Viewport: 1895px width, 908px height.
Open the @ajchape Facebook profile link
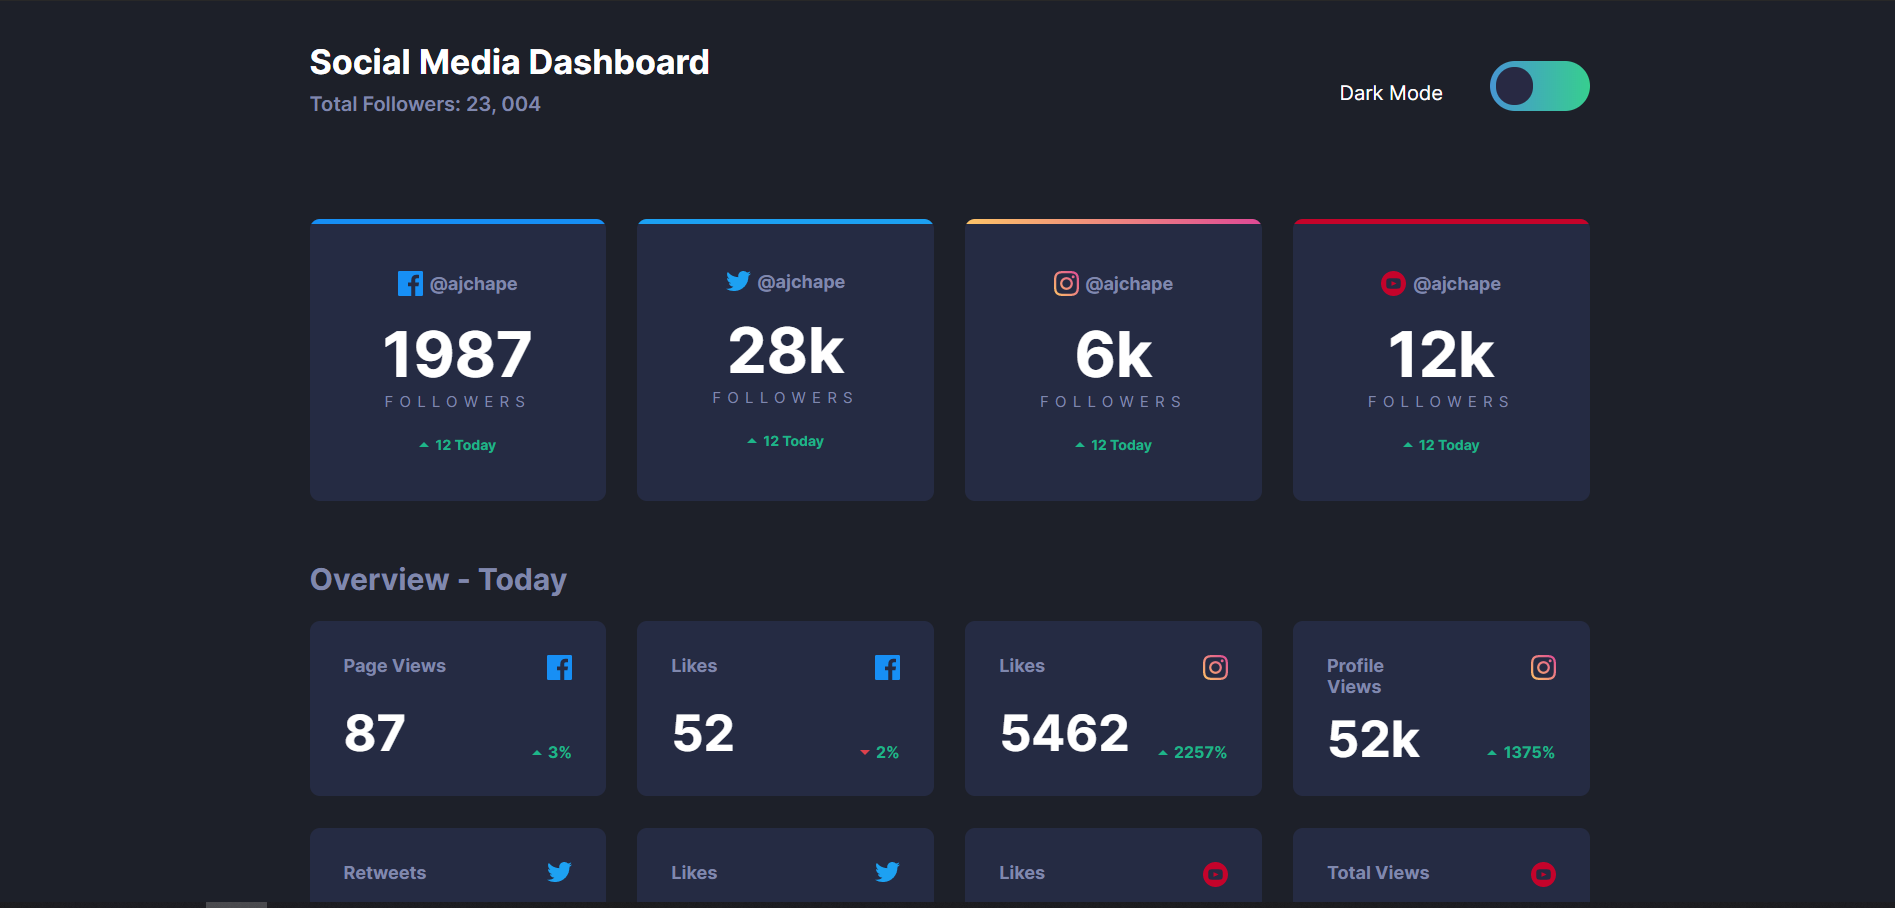coord(475,283)
